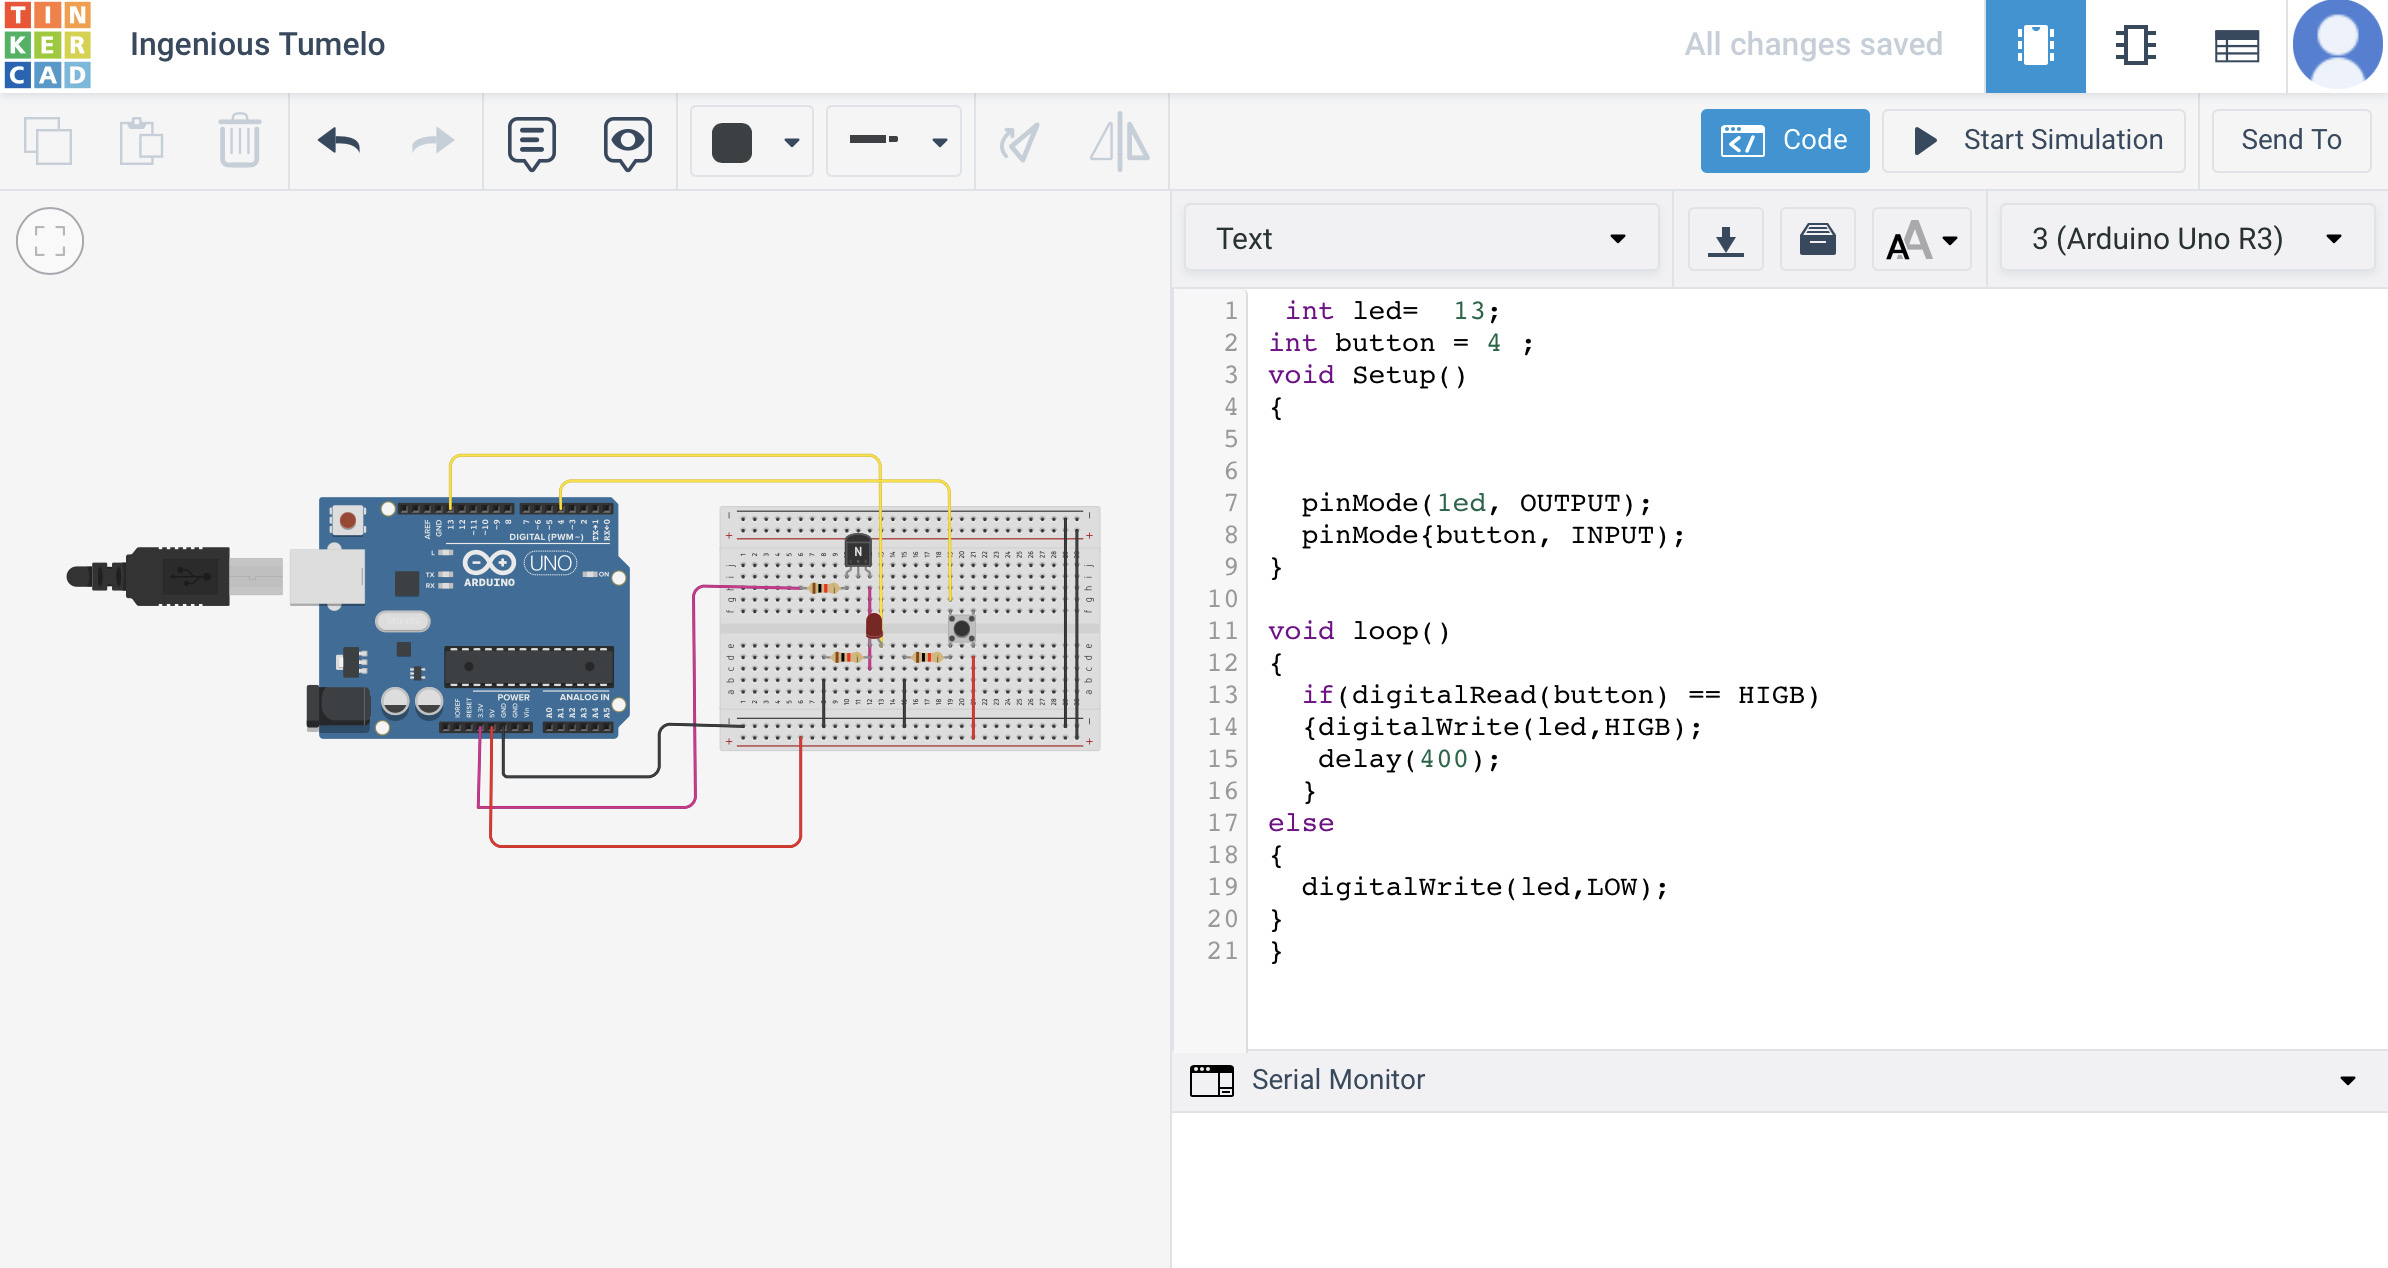Image resolution: width=2388 pixels, height=1268 pixels.
Task: Click the Code button
Action: pyautogui.click(x=1785, y=140)
